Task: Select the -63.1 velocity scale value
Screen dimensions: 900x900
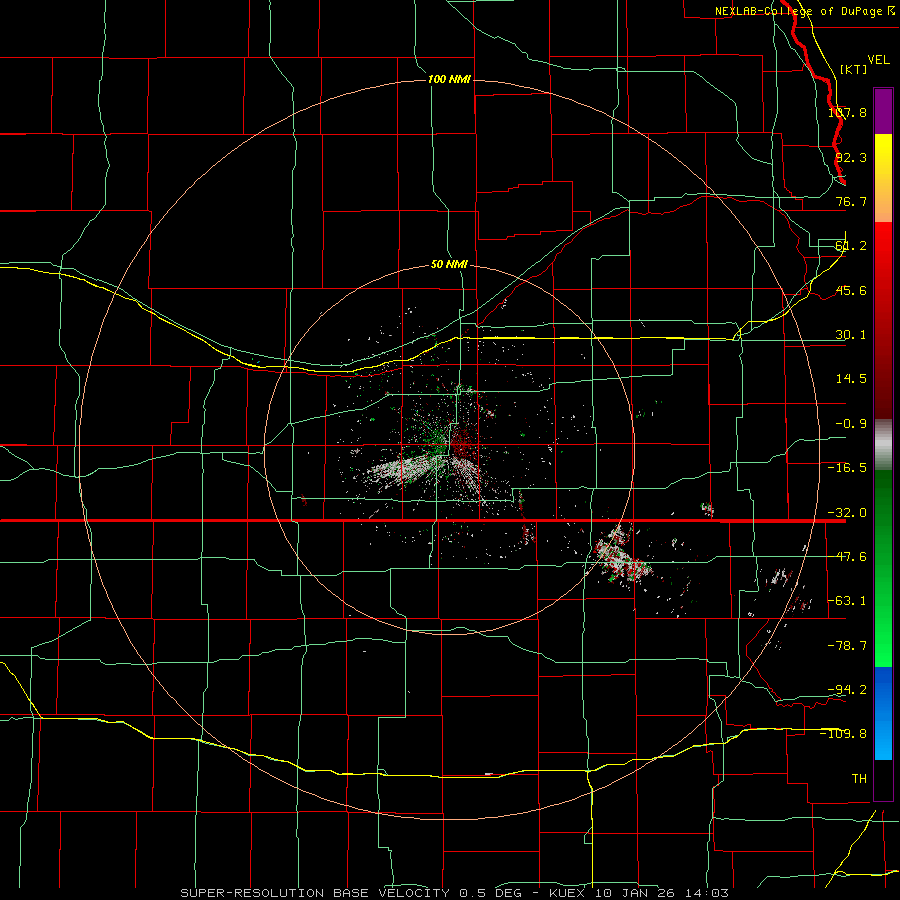Action: (847, 601)
